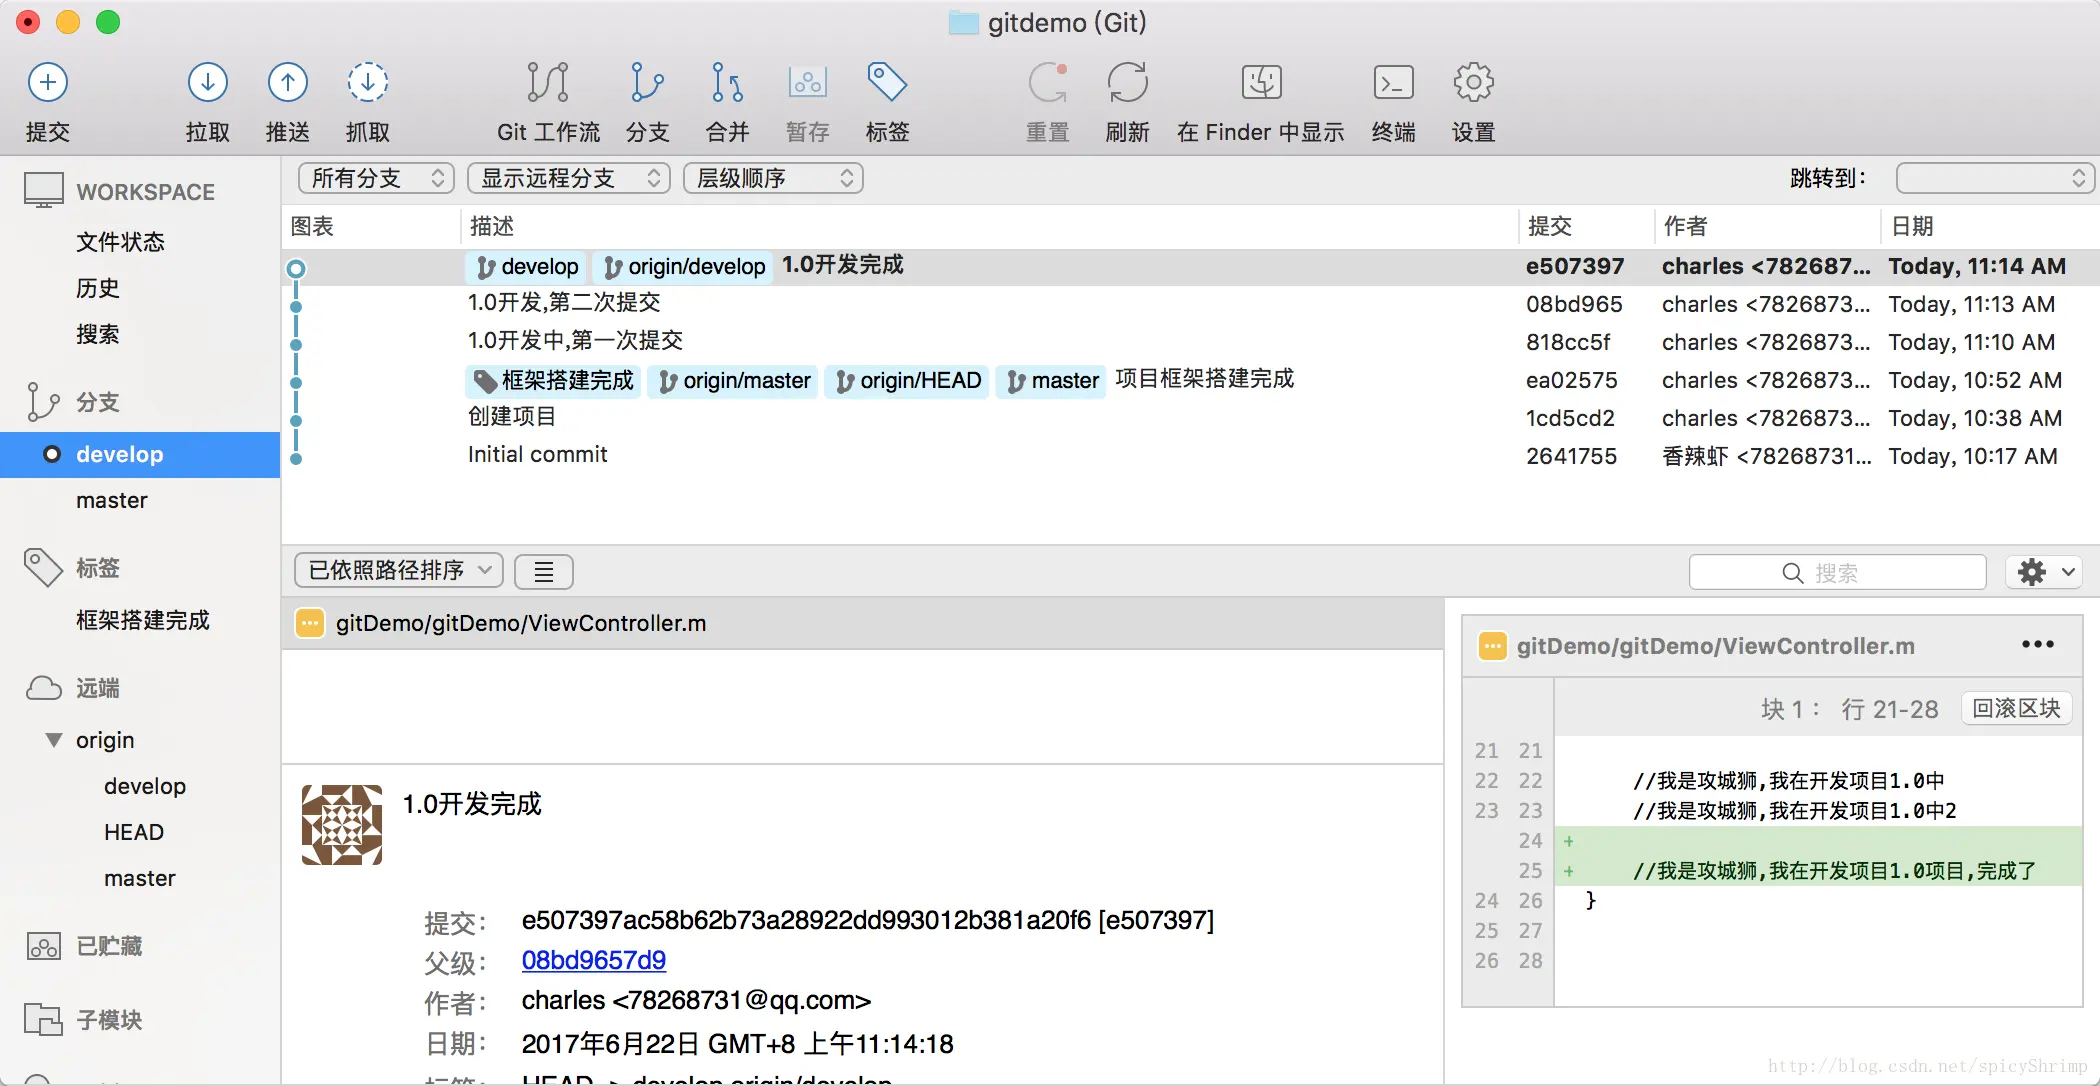Collapse the origin remote tree
2100x1086 pixels.
coord(54,740)
